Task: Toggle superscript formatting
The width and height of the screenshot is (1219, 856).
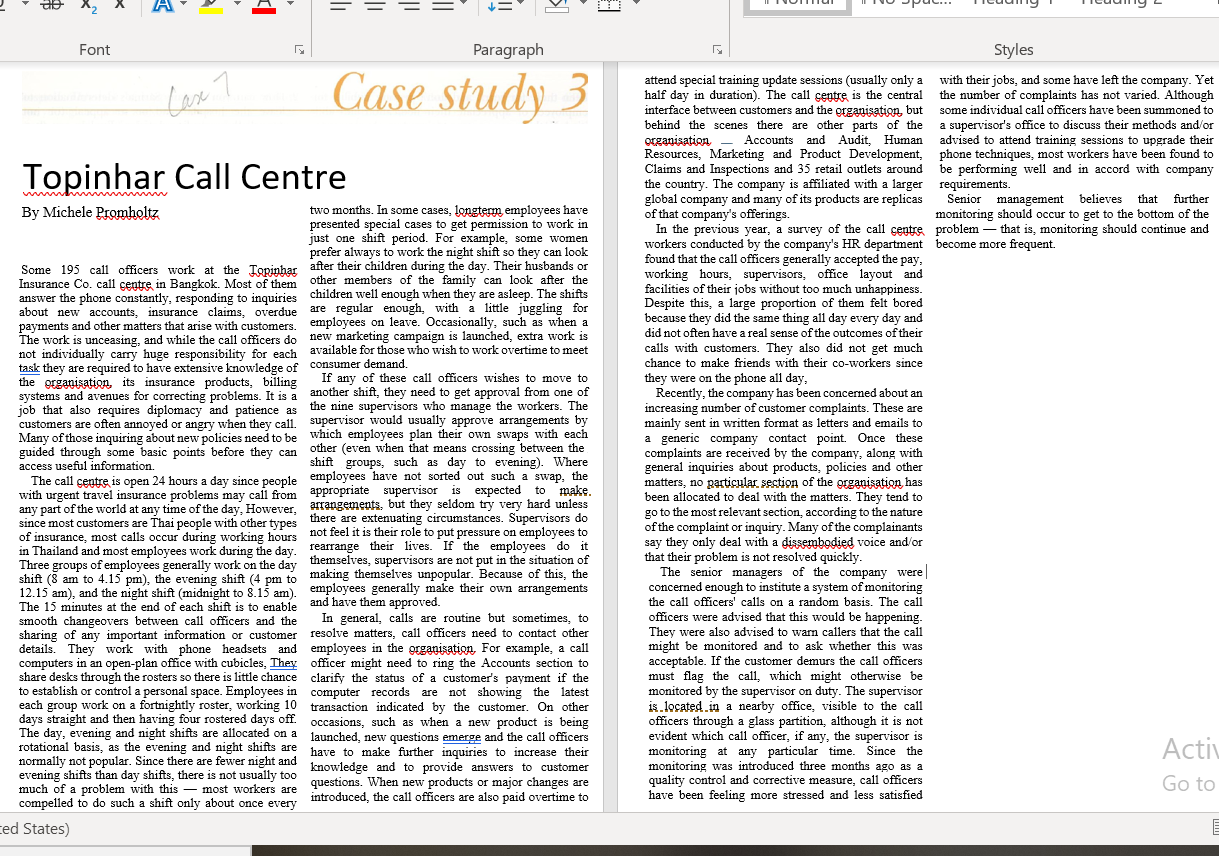Action: 120,5
